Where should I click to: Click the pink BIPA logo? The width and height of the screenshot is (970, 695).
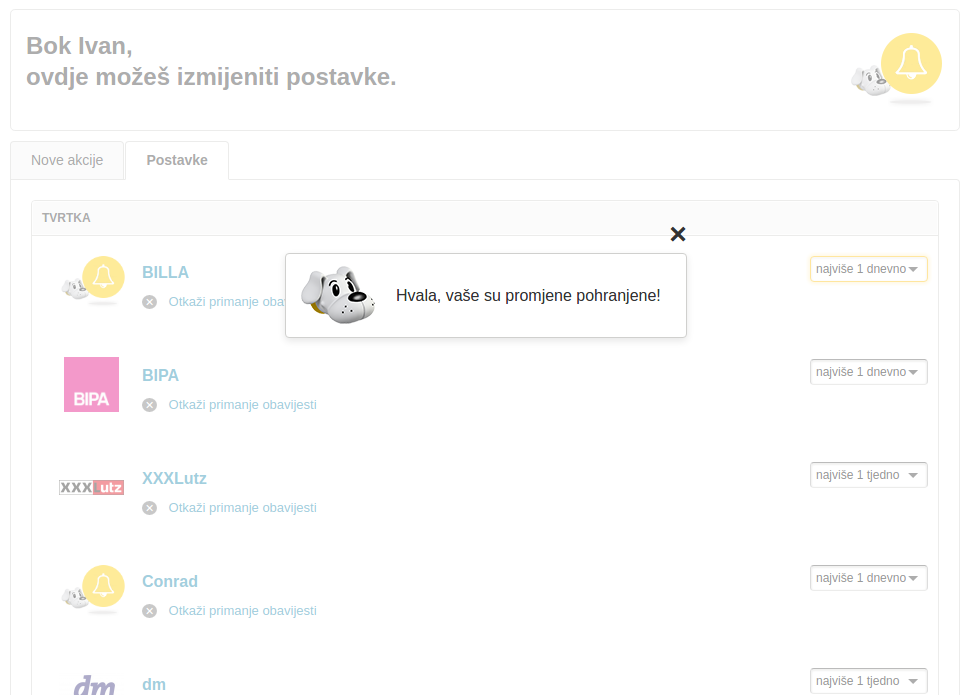tap(91, 384)
